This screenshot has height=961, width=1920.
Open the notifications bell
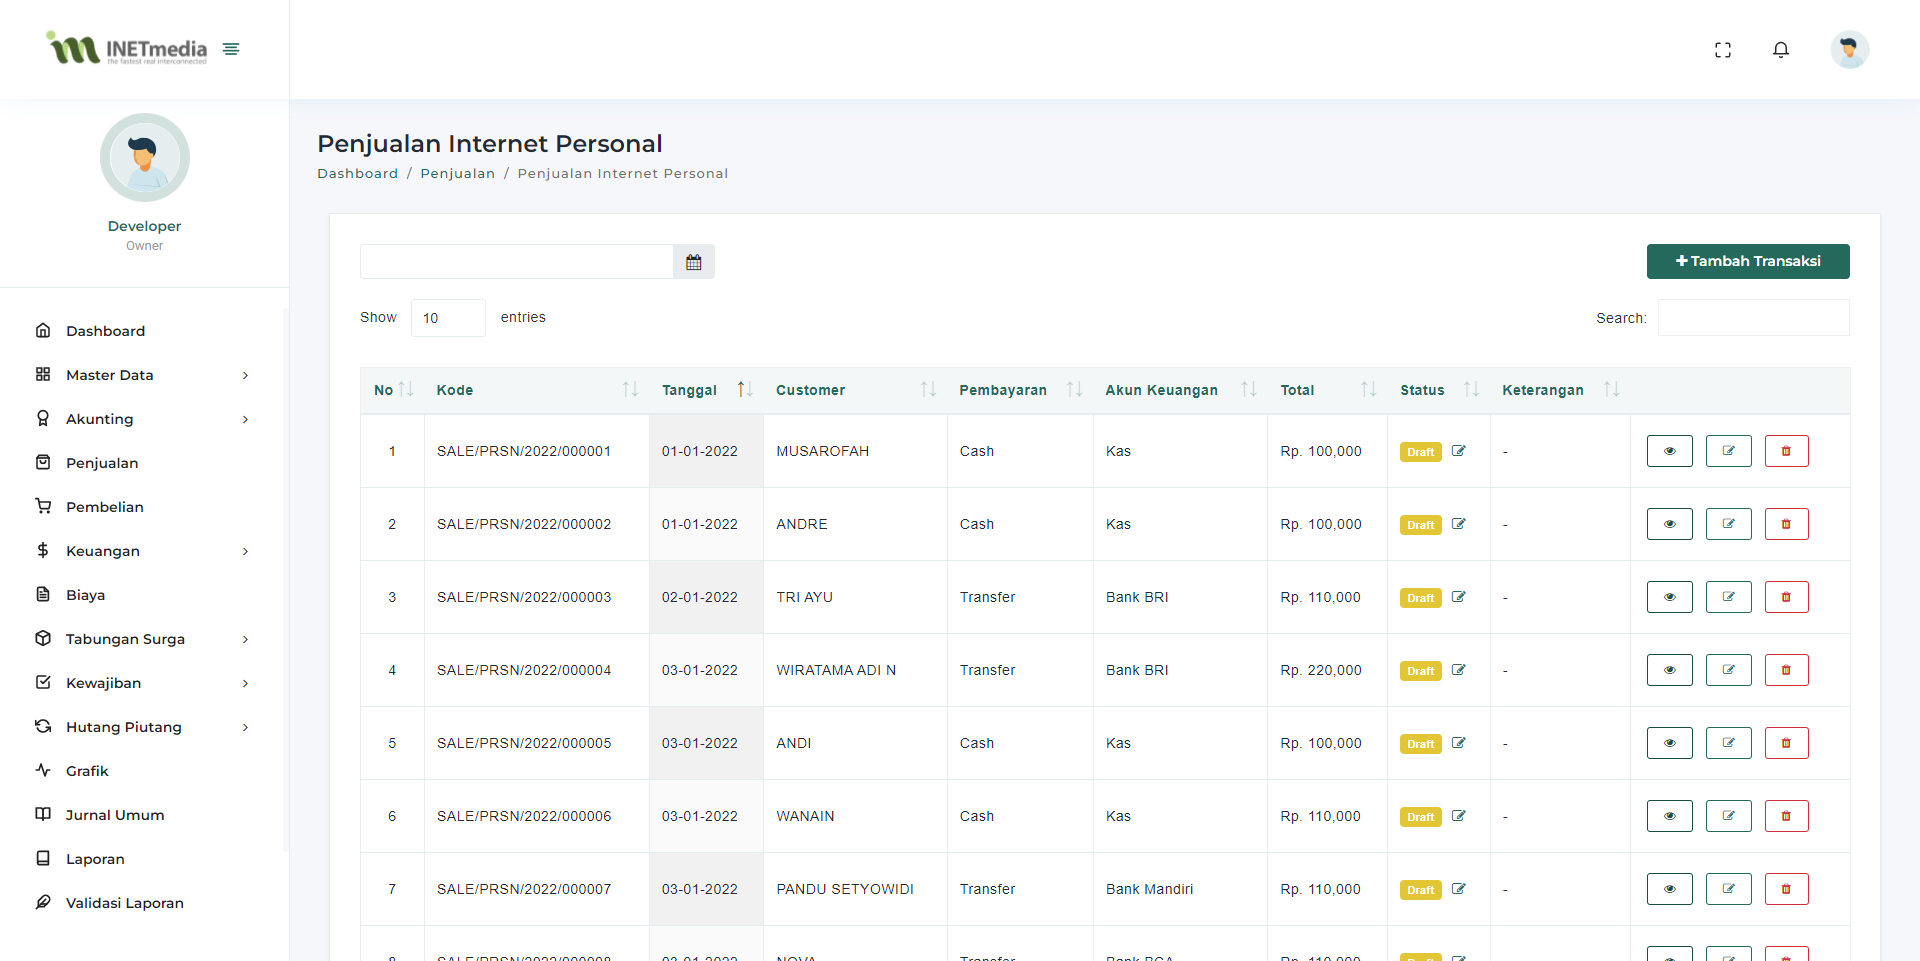point(1780,50)
